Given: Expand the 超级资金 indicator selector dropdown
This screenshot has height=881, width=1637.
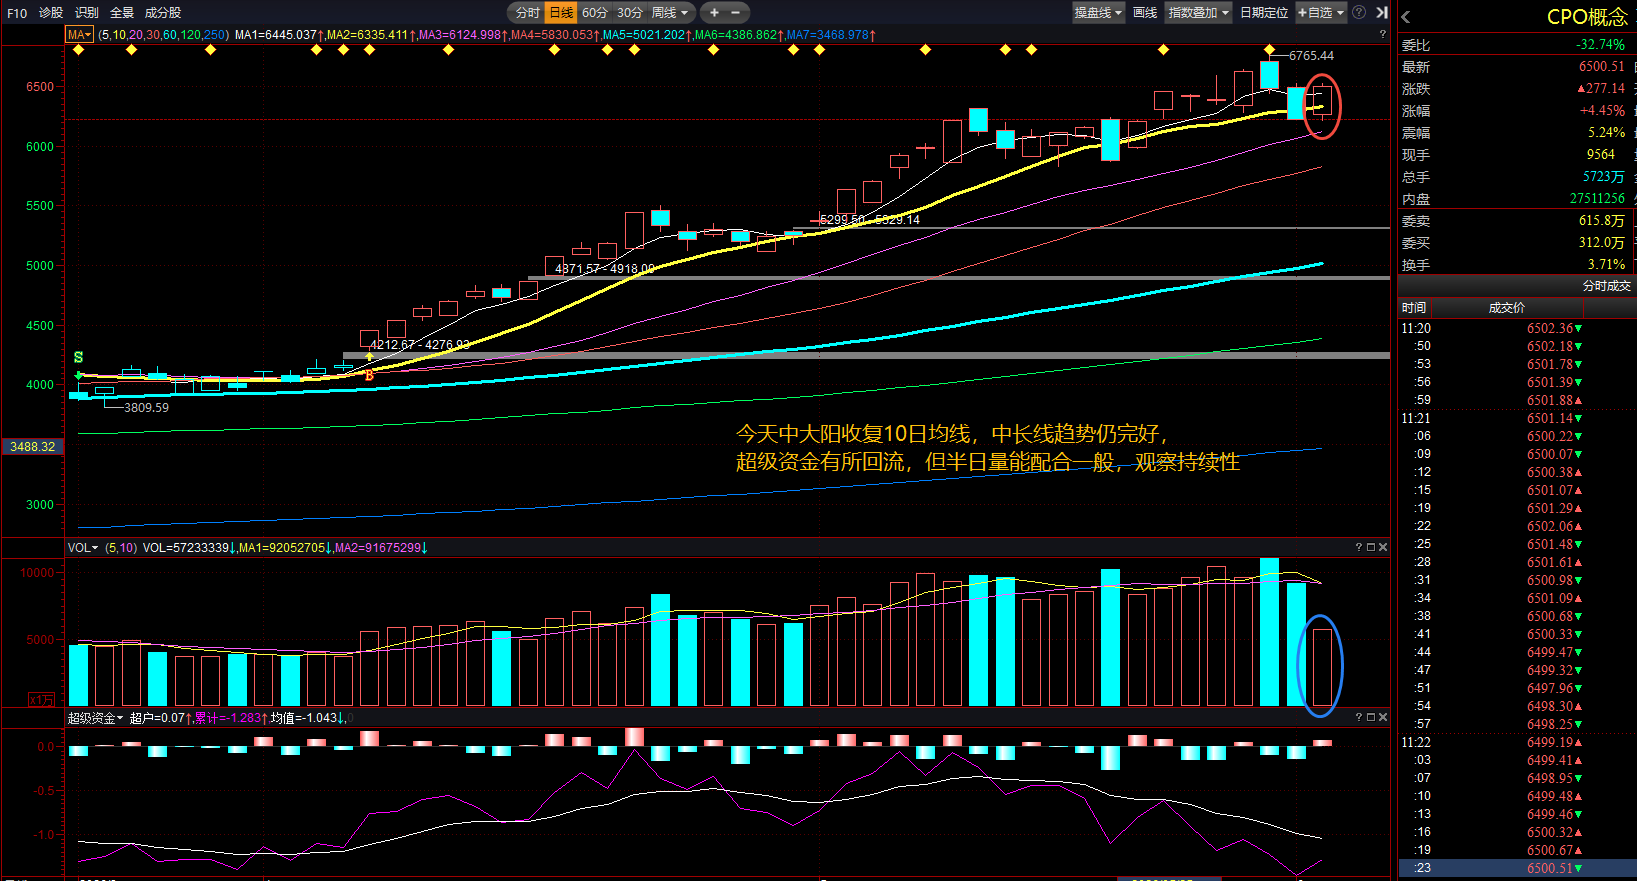Looking at the screenshot, I should 95,718.
